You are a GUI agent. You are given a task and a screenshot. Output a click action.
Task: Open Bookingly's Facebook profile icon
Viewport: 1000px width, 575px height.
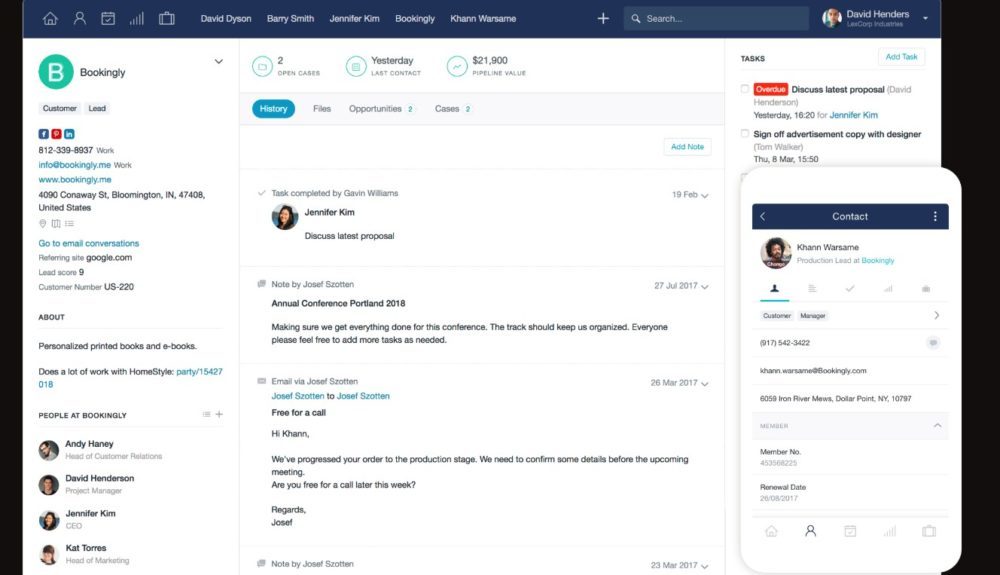[44, 134]
